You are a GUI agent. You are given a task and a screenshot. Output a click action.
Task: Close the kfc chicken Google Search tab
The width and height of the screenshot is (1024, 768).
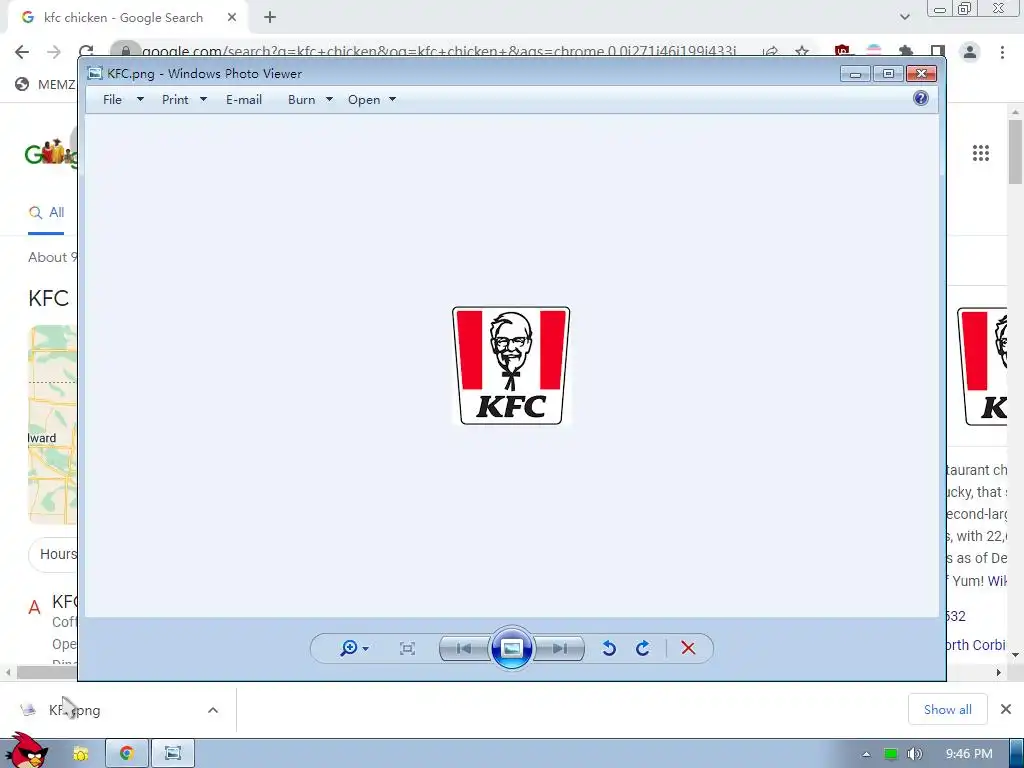[x=232, y=18]
